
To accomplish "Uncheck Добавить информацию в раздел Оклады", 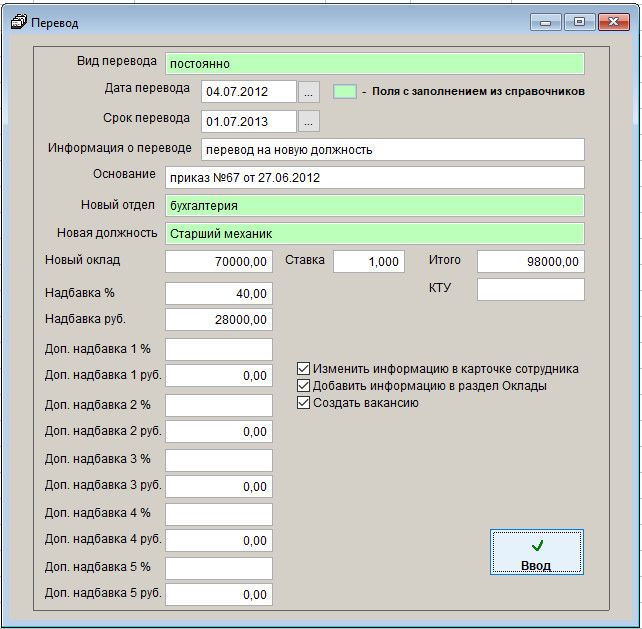I will coord(305,386).
